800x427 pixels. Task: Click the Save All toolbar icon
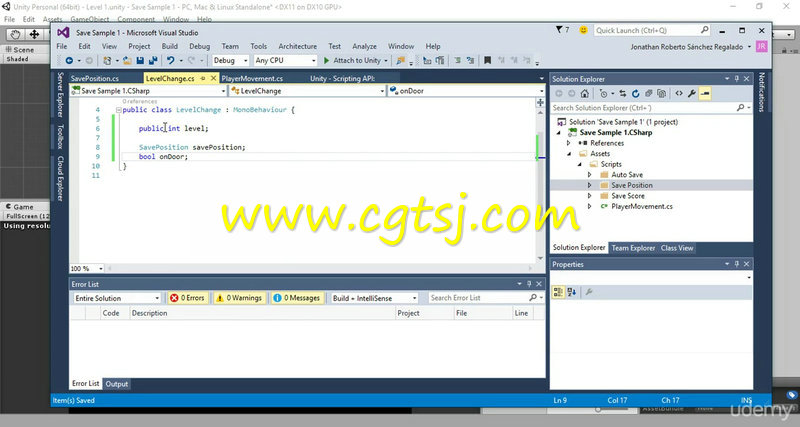click(153, 60)
